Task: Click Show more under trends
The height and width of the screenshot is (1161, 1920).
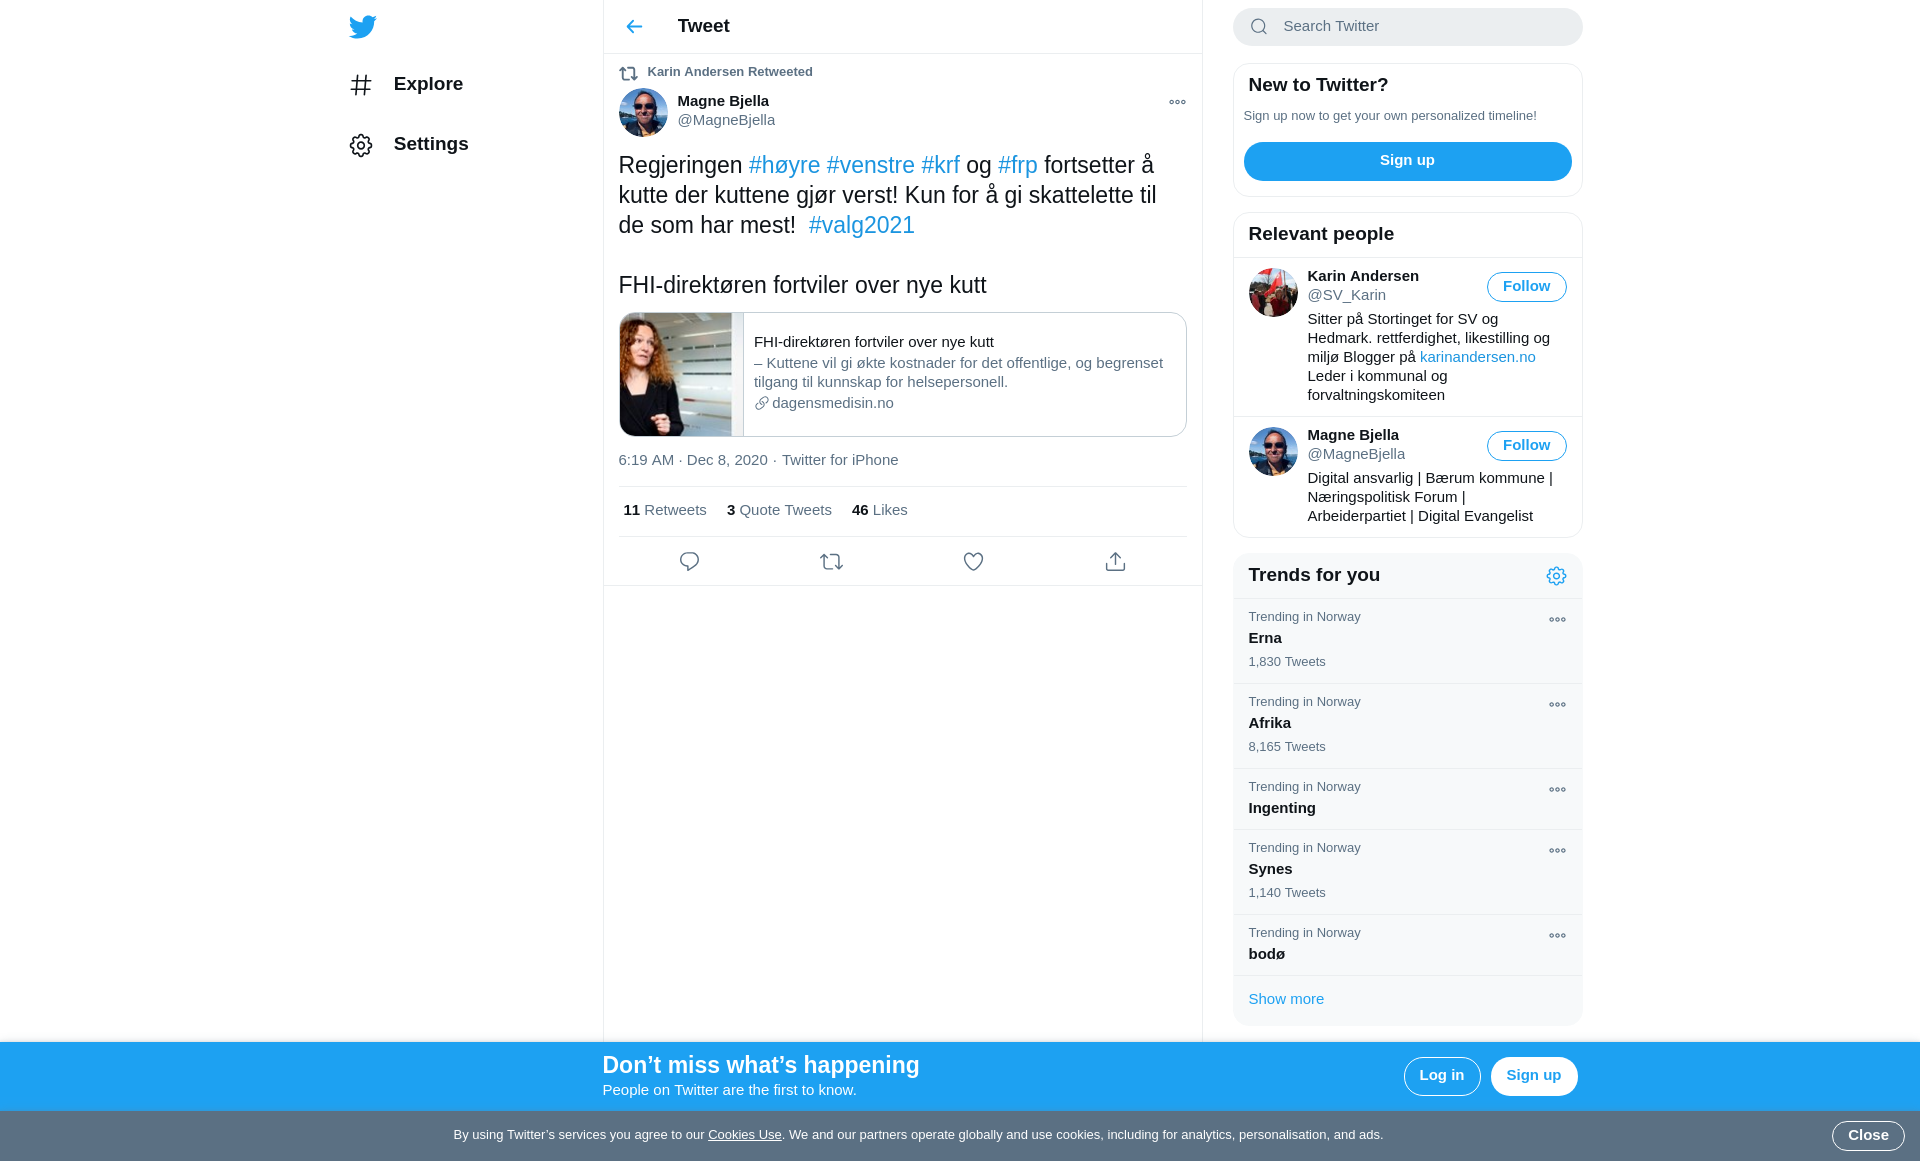Action: coord(1286,999)
